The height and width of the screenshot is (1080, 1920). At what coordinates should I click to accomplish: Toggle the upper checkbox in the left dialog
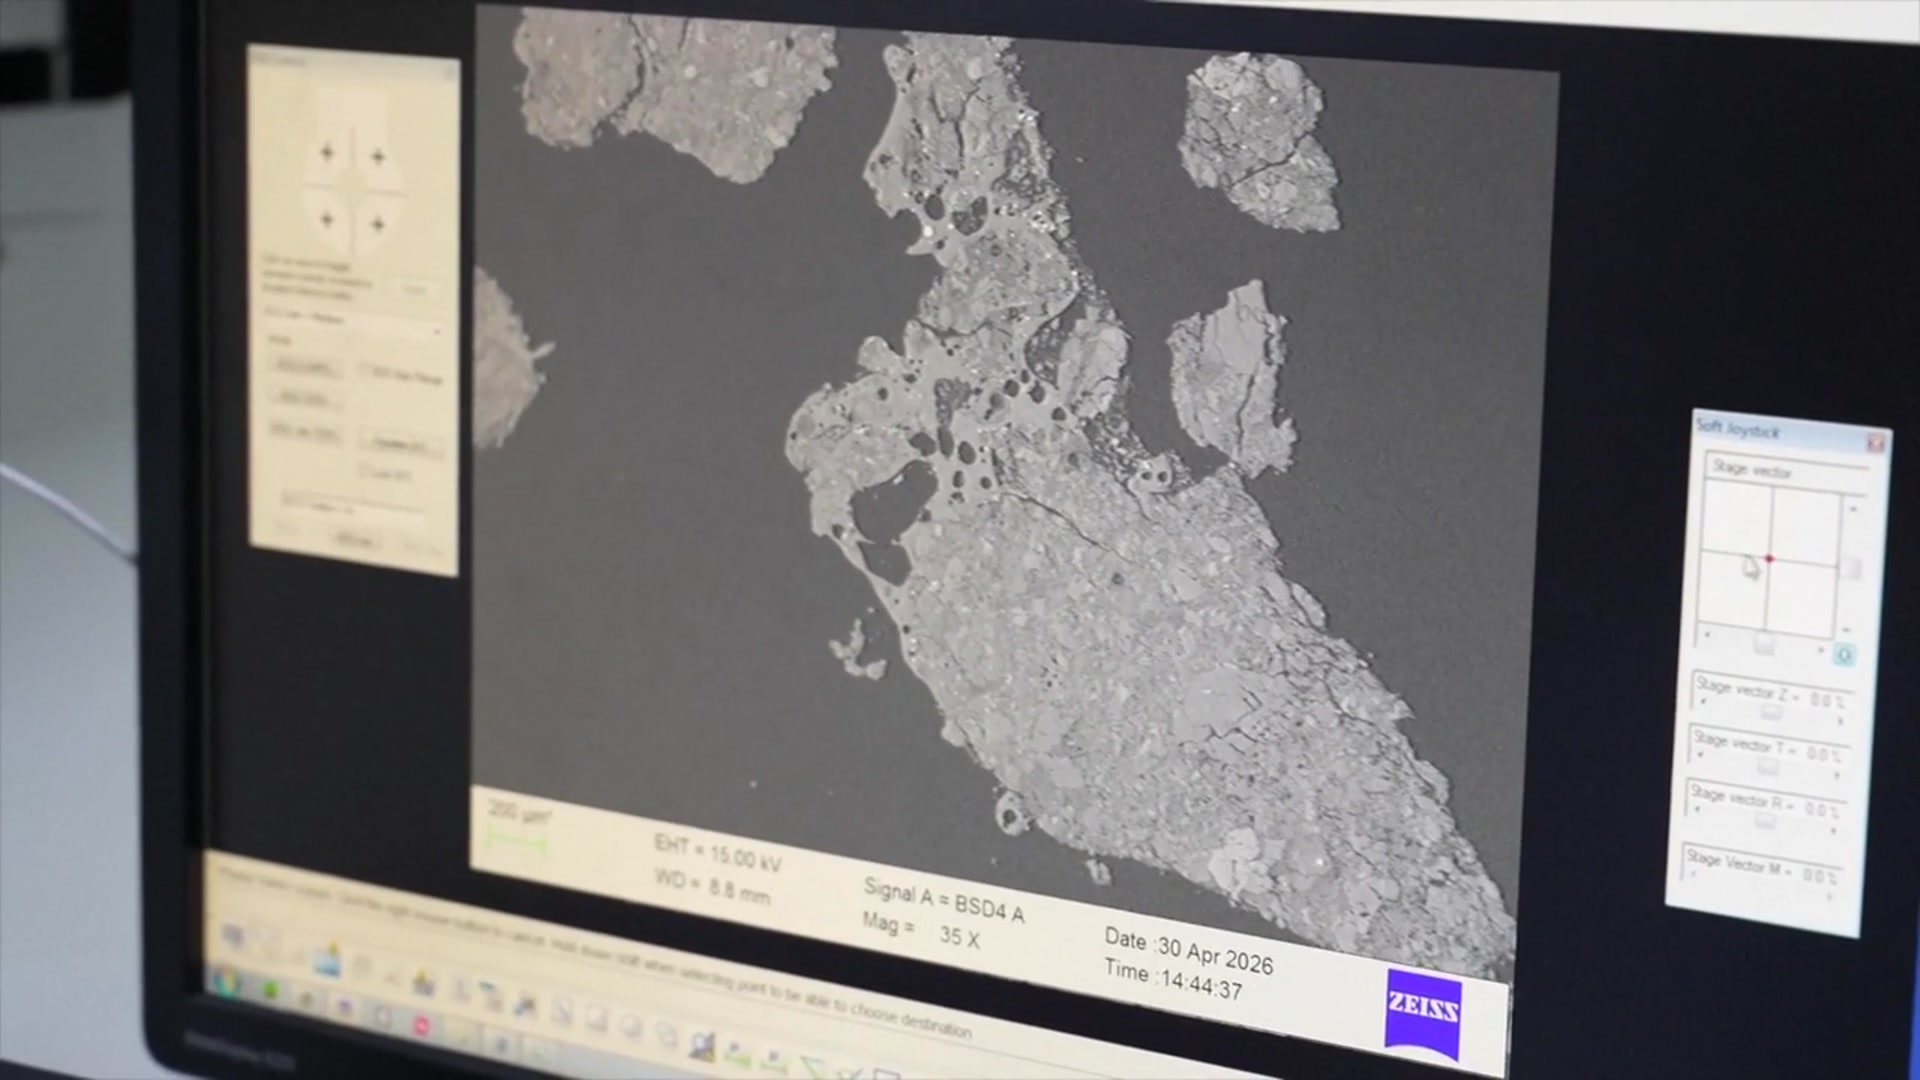tap(365, 370)
